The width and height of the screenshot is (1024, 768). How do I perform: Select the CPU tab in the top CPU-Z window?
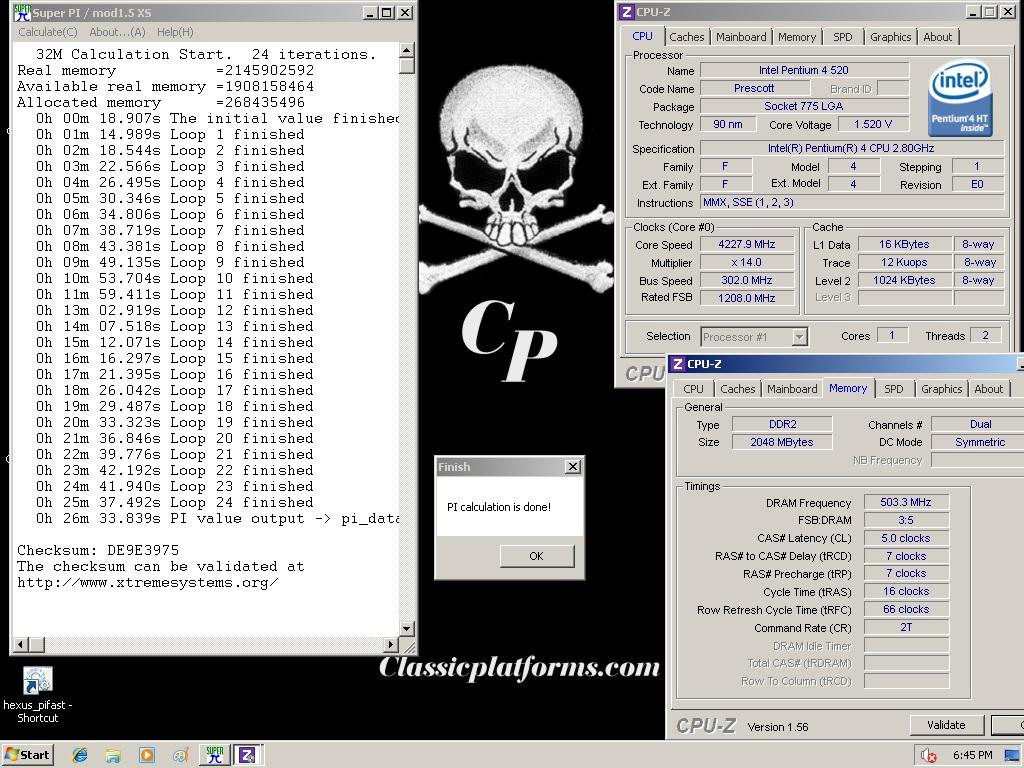pyautogui.click(x=642, y=37)
